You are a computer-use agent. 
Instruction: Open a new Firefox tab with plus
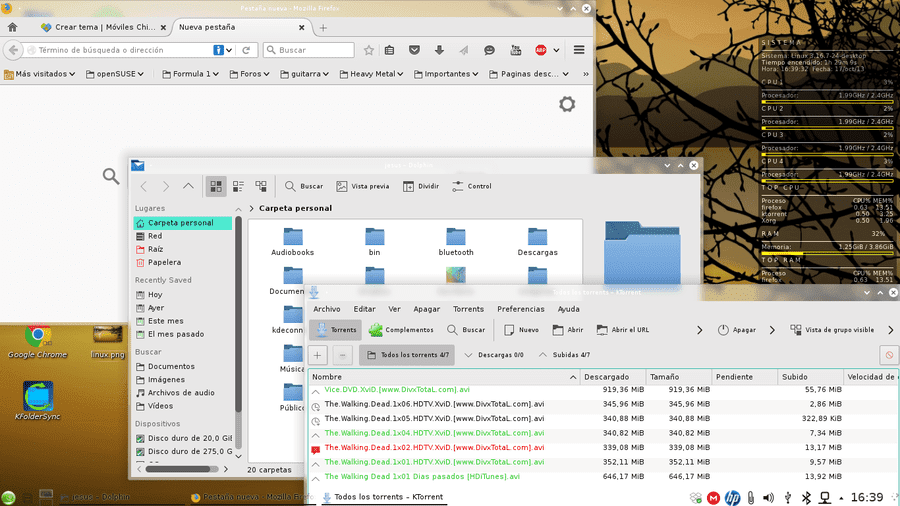[323, 28]
